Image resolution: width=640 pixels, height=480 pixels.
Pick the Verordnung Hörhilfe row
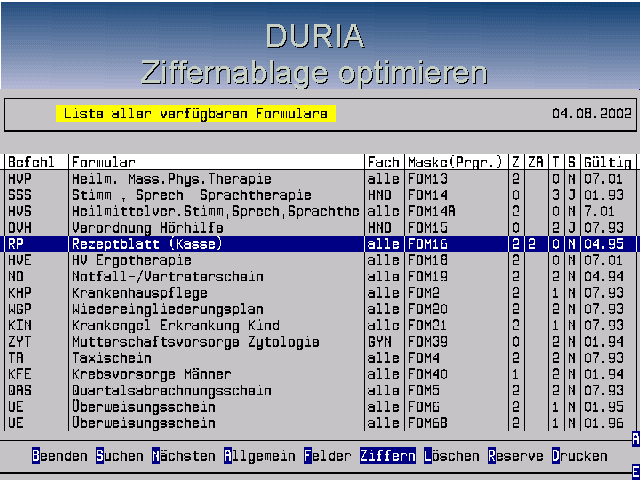320,228
